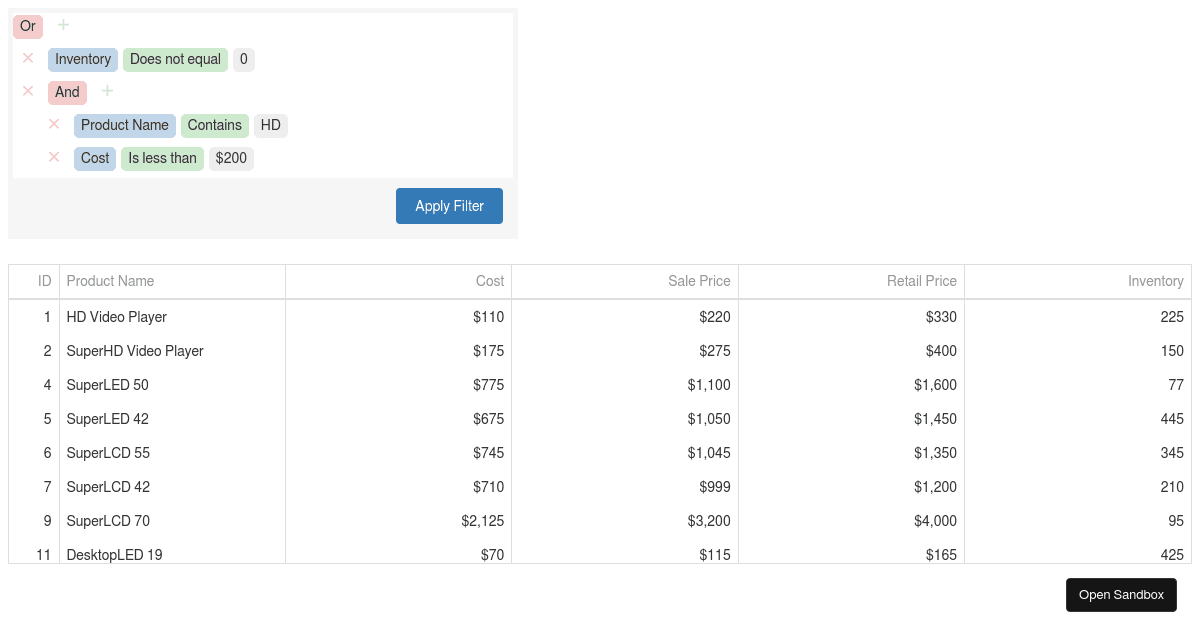Edit the 0 inventory value
The width and height of the screenshot is (1200, 630).
(243, 59)
